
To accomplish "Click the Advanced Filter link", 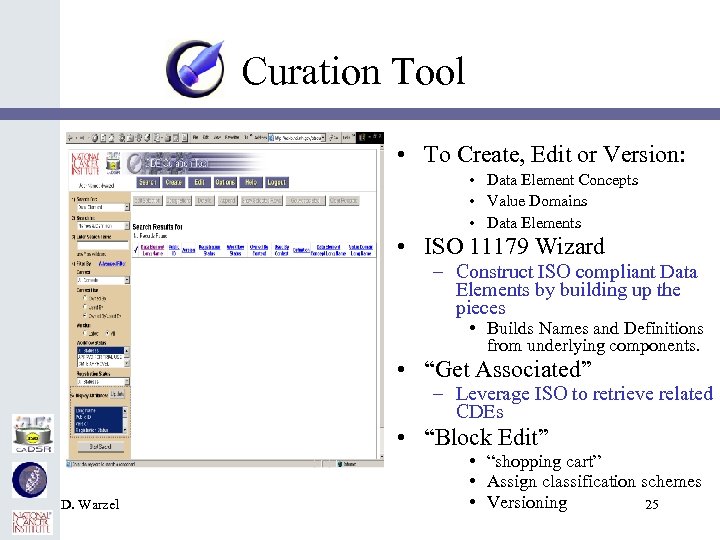I will click(x=112, y=264).
